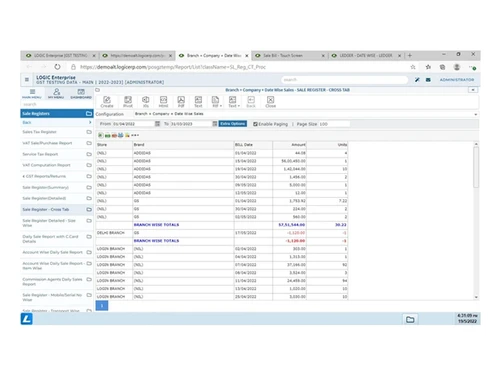
Task: Click the Amount column header
Action: (x=289, y=145)
